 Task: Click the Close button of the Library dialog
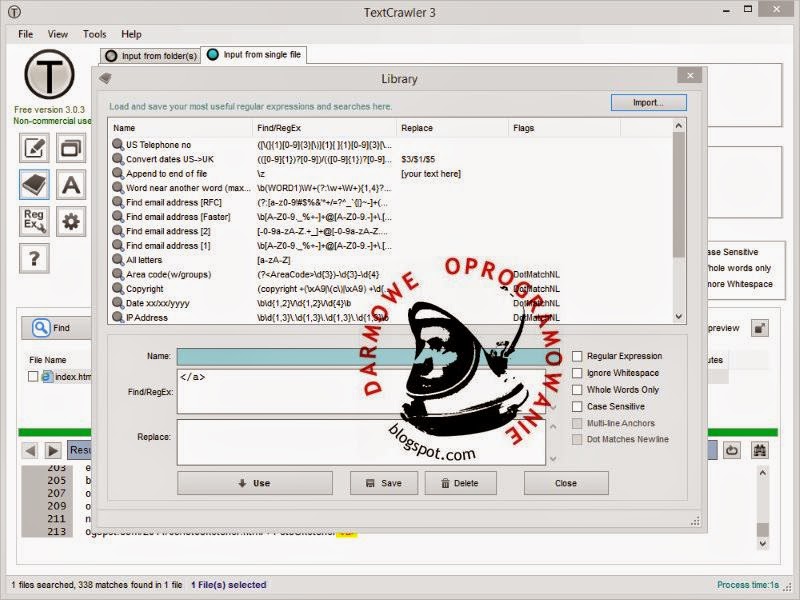[565, 483]
